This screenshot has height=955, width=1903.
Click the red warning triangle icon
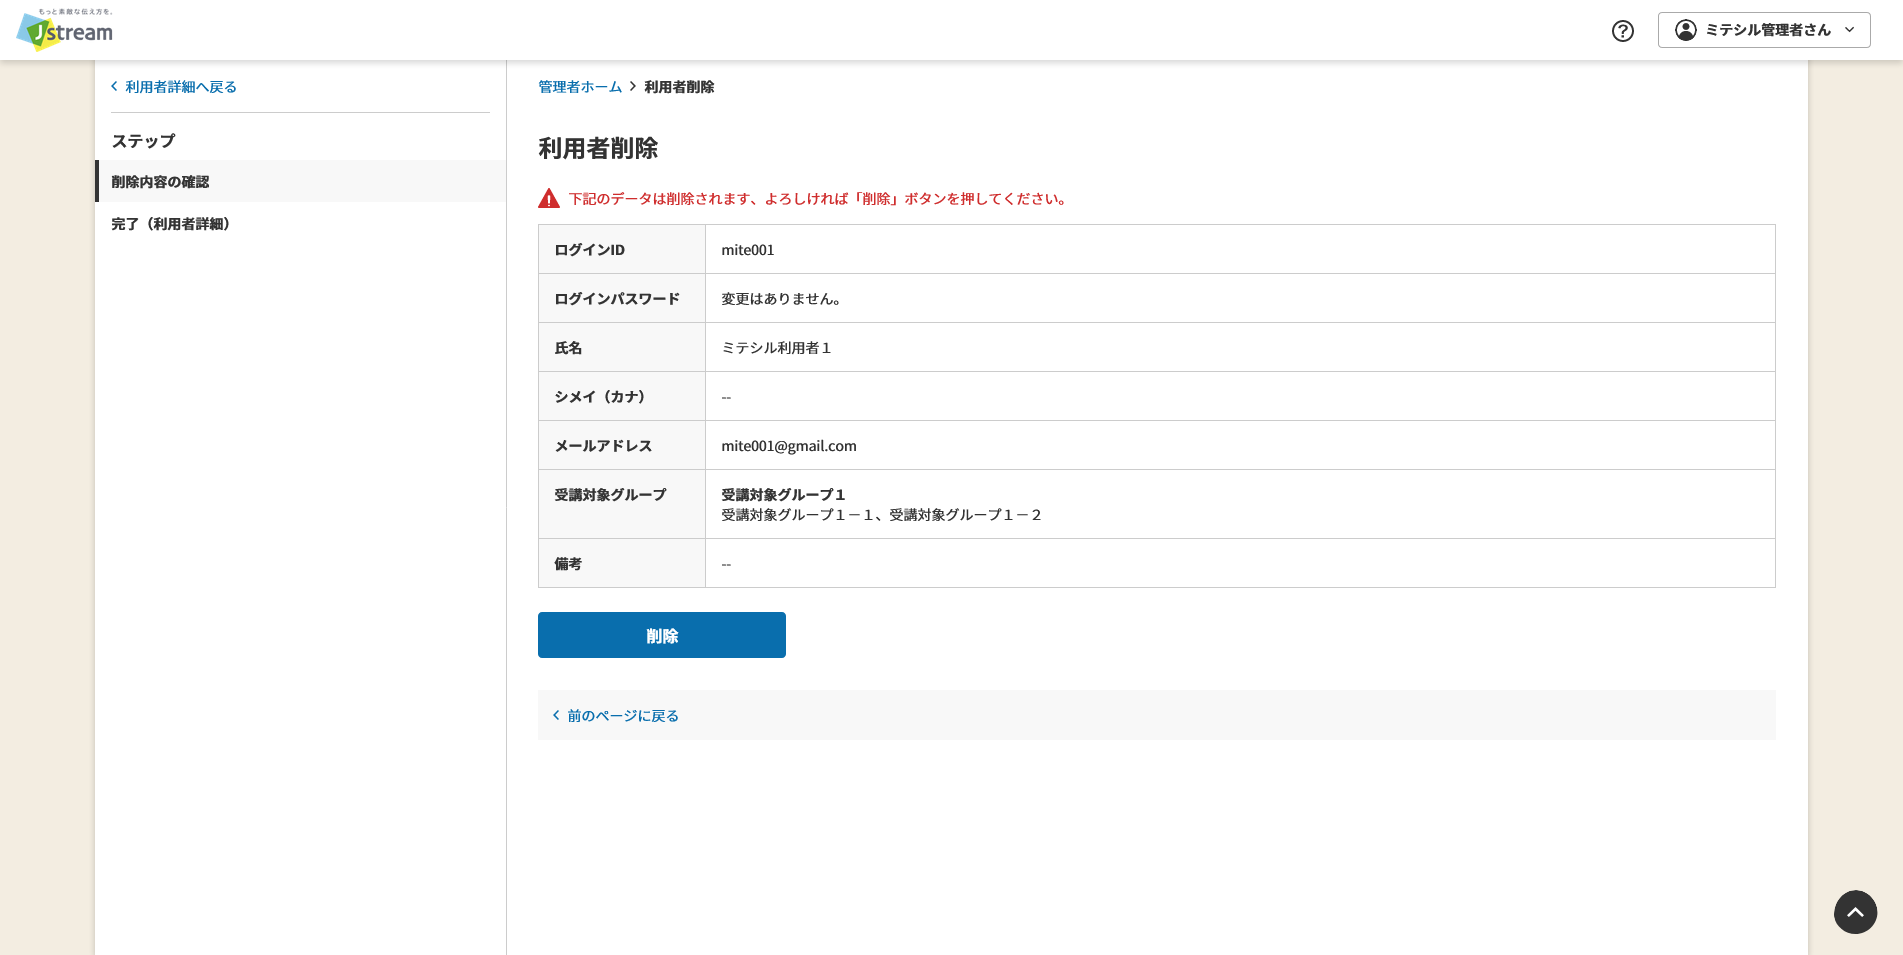(549, 198)
